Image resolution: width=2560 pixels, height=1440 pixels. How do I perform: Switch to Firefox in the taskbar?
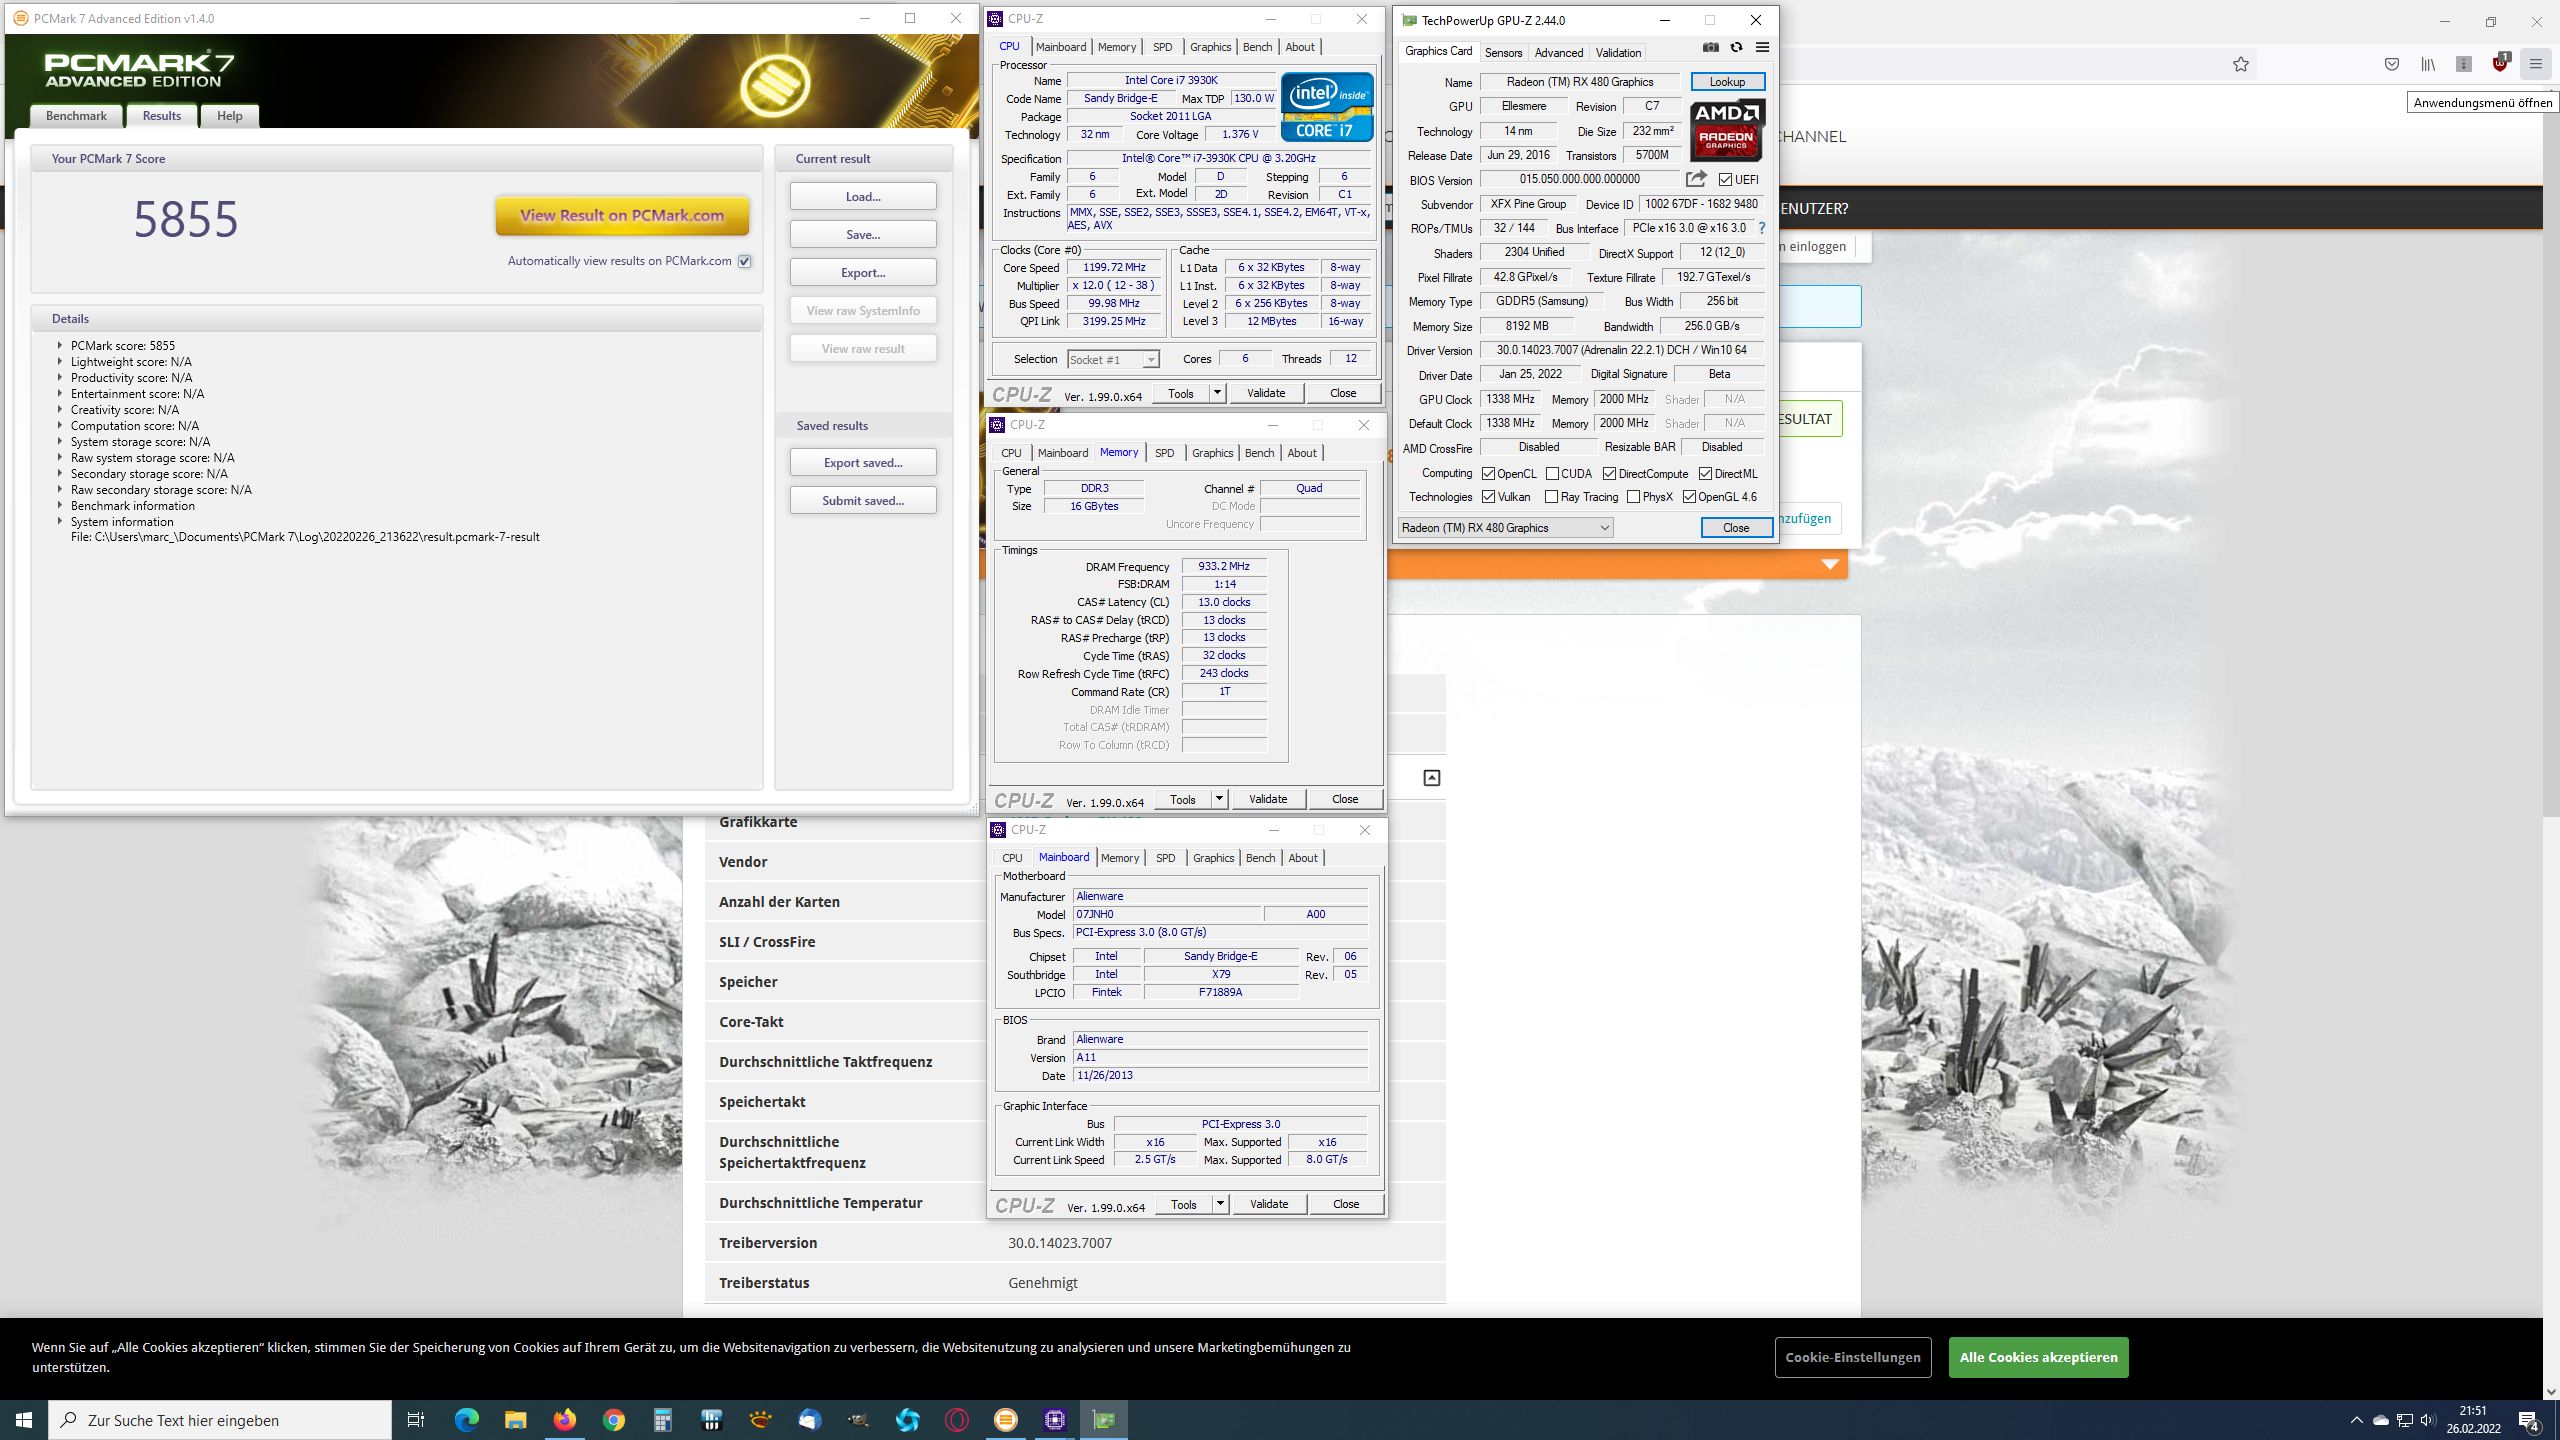click(x=564, y=1420)
